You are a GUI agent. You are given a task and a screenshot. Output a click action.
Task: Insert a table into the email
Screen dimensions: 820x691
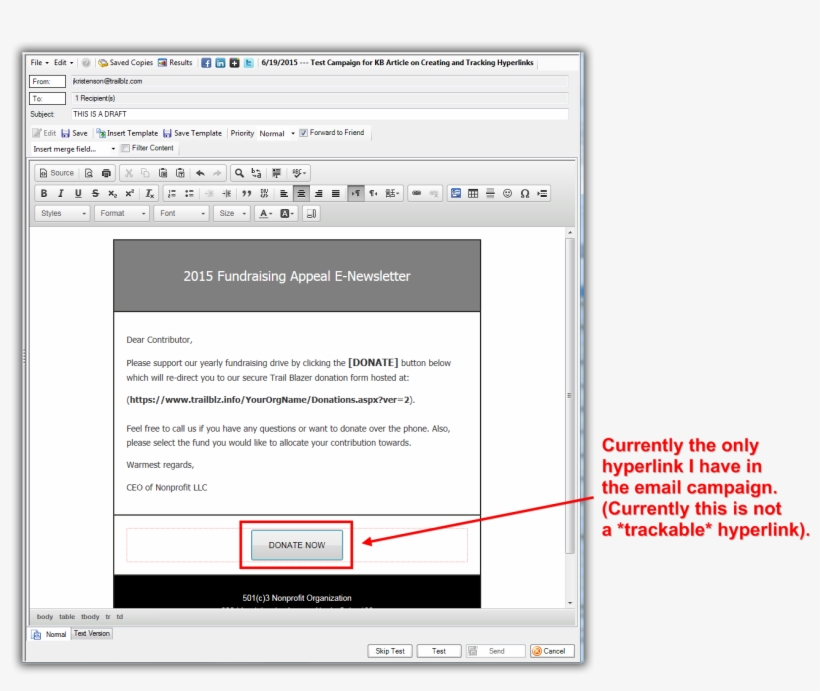[472, 192]
